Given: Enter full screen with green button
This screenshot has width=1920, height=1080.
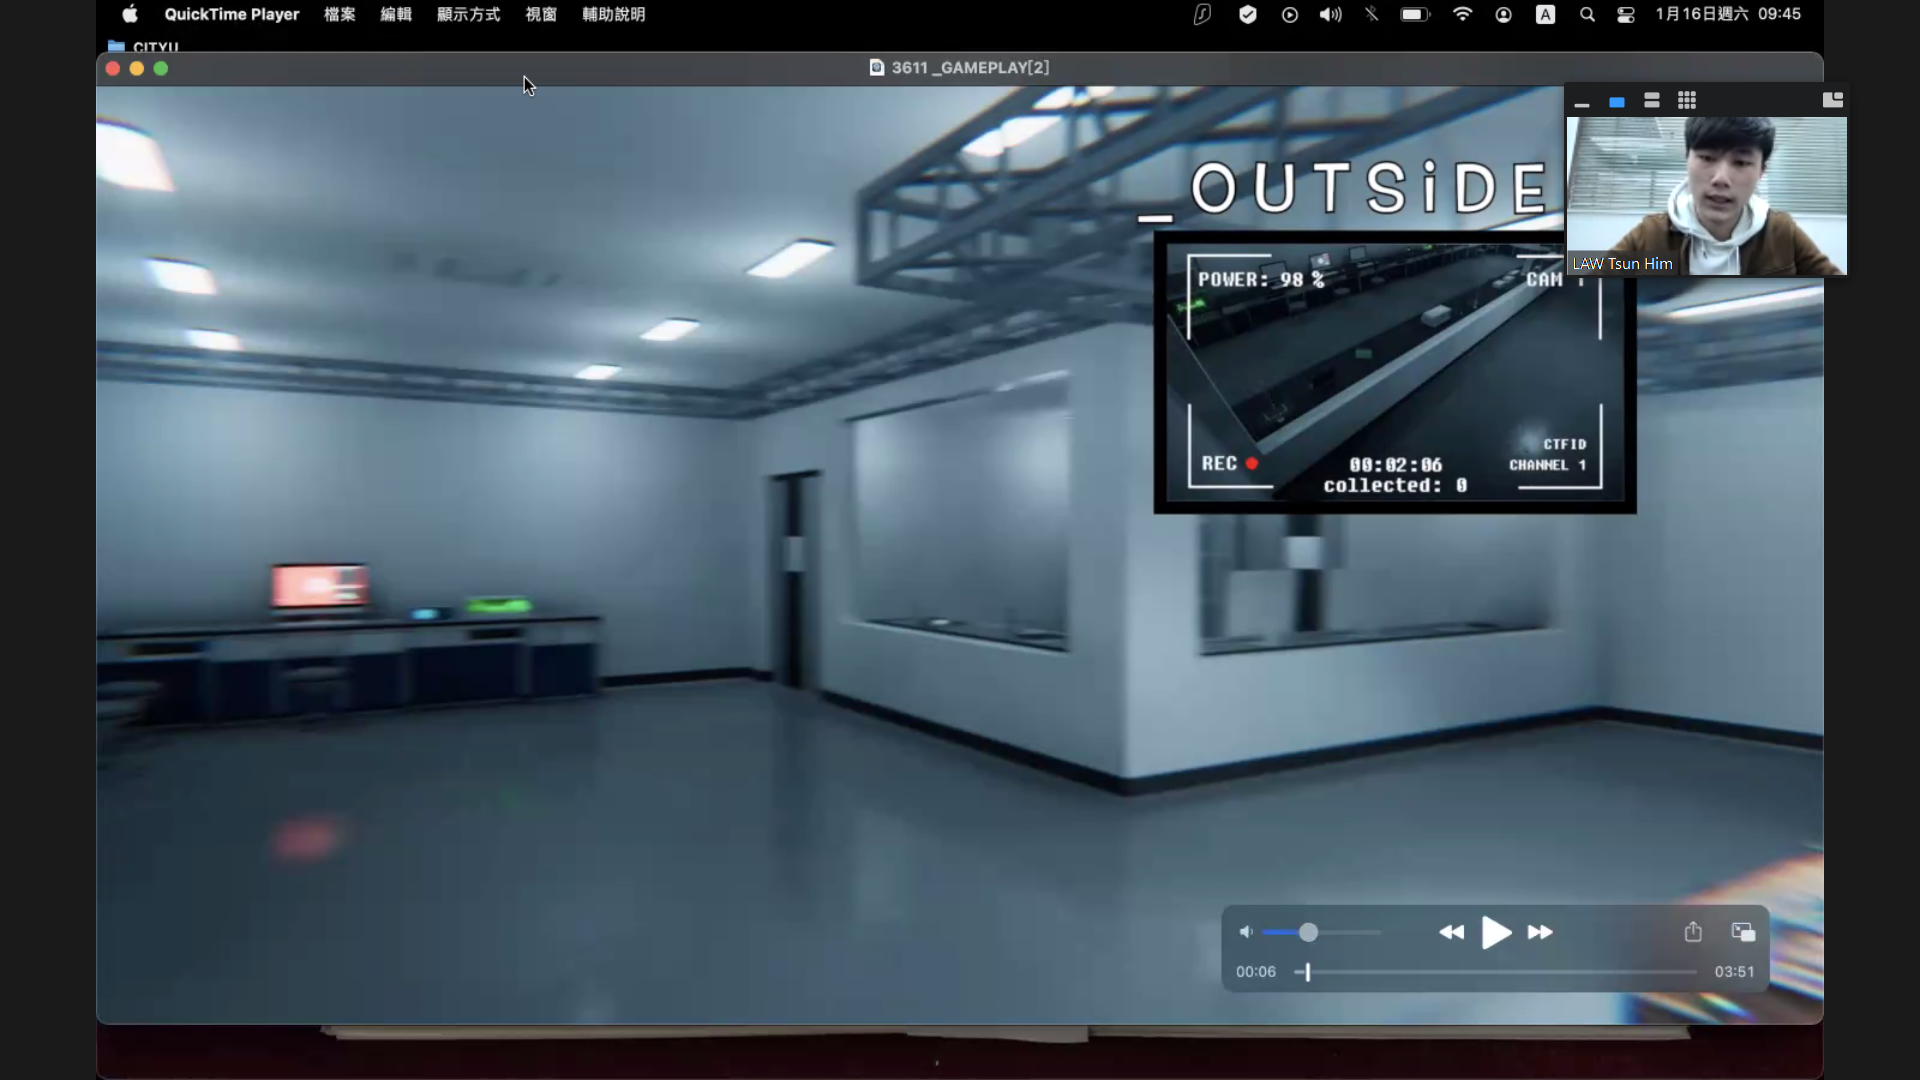Looking at the screenshot, I should (161, 68).
